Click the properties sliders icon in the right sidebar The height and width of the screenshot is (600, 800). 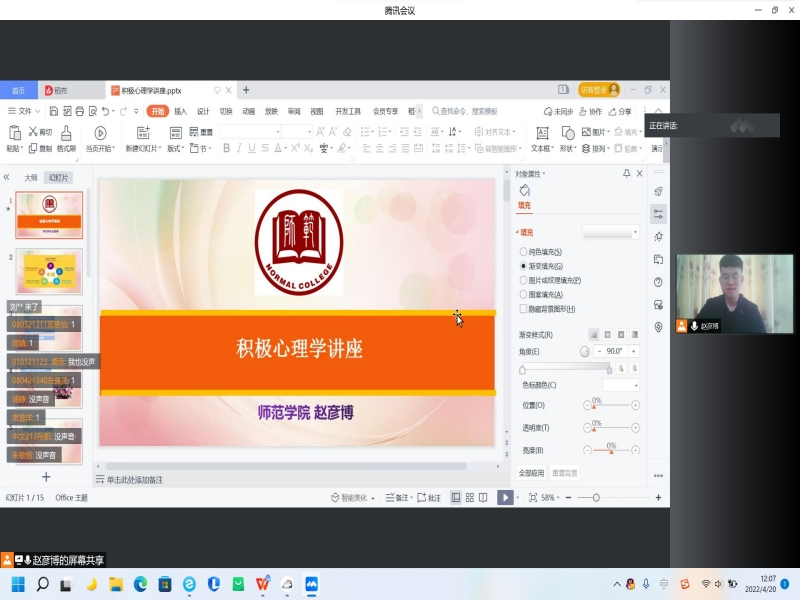[x=659, y=214]
